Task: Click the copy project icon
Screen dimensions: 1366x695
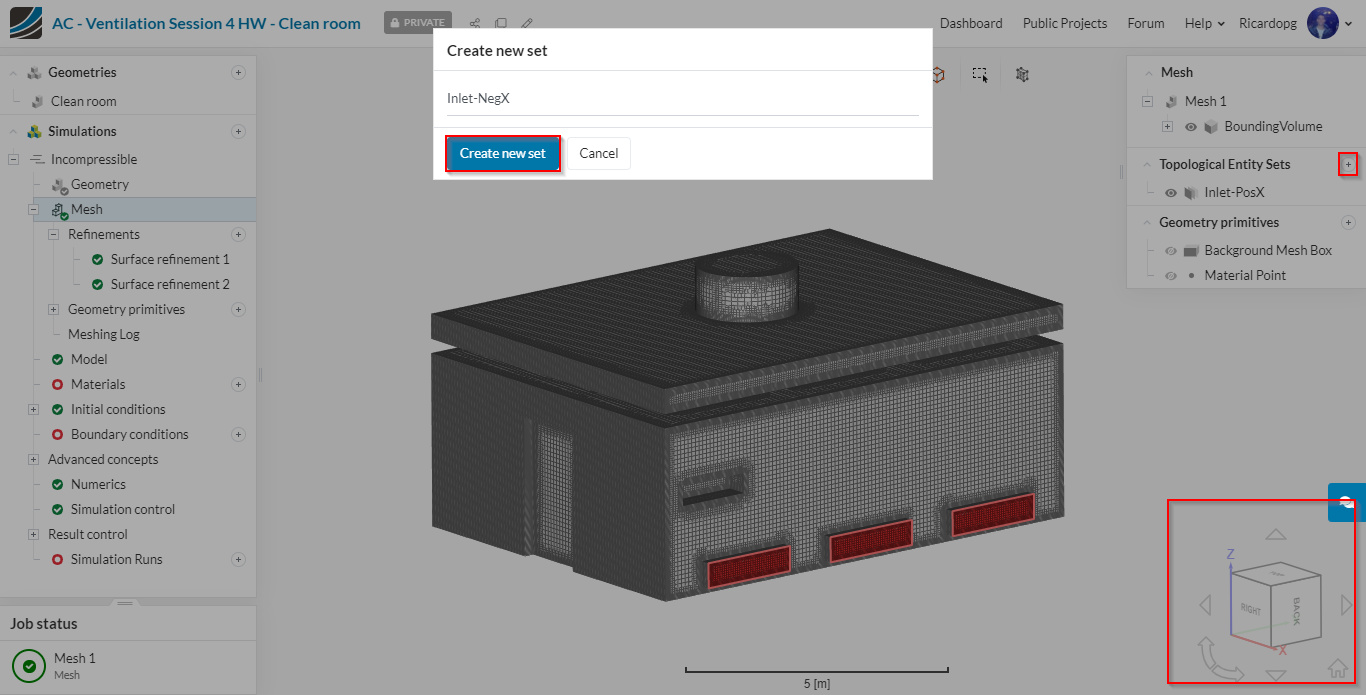Action: coord(500,23)
